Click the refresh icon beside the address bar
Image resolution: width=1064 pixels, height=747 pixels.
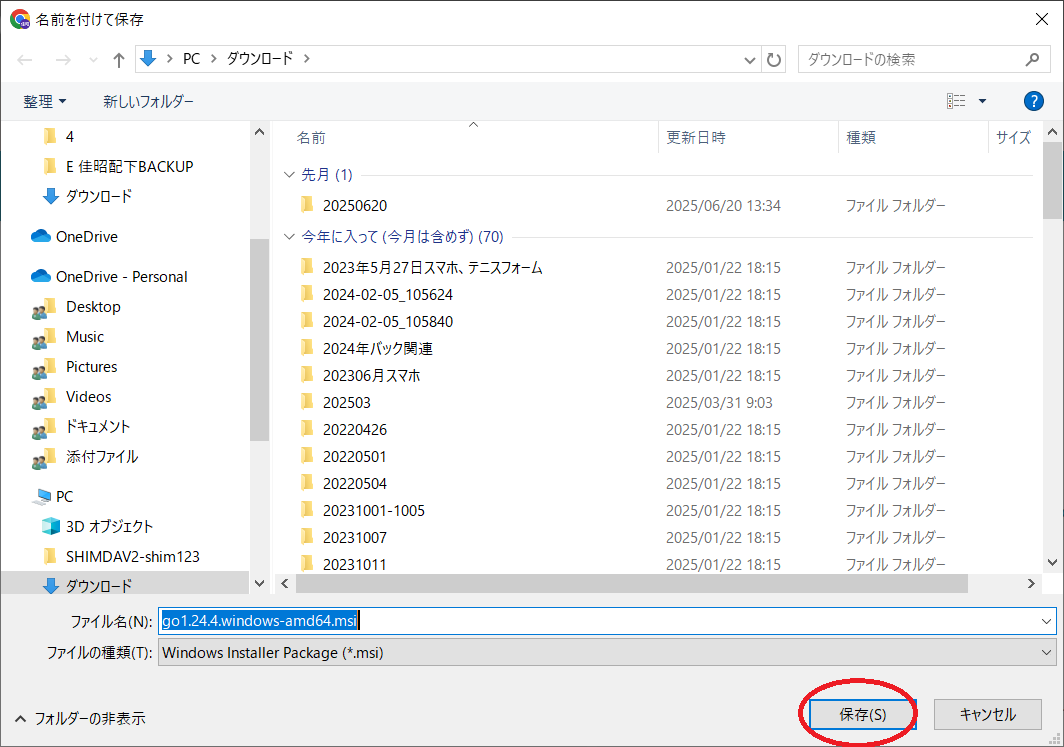tap(774, 60)
